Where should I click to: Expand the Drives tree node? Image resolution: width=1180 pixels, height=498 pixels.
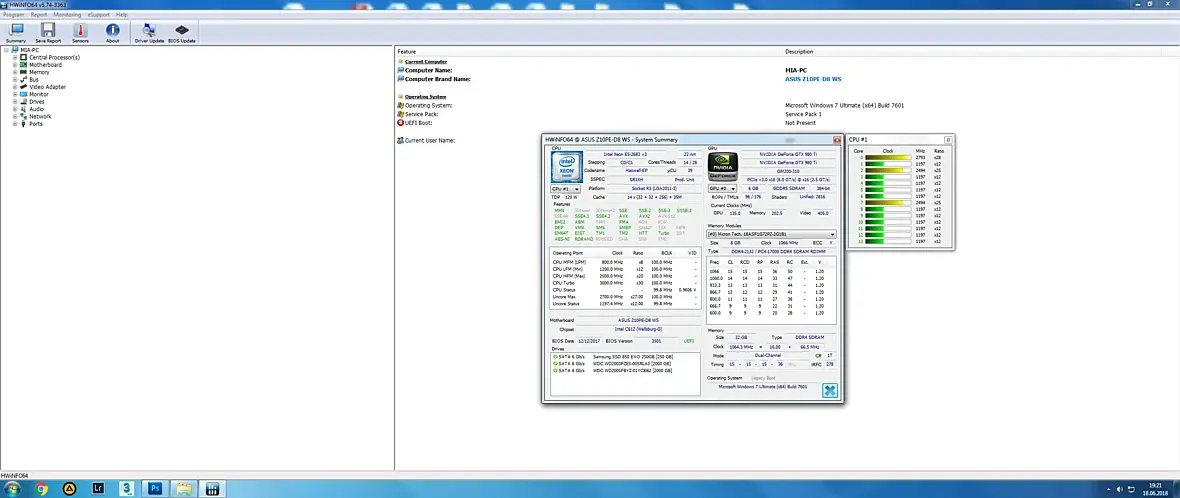(14, 102)
